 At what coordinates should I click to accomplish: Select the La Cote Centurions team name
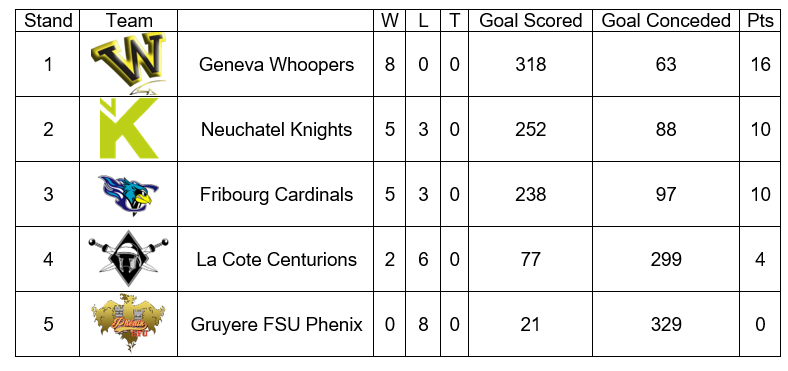(276, 259)
